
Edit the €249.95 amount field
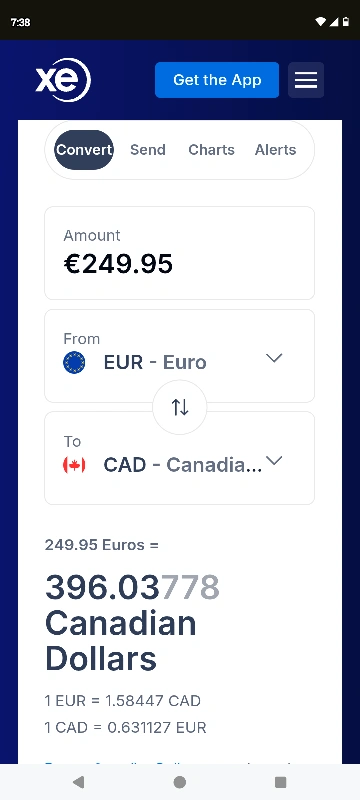179,253
